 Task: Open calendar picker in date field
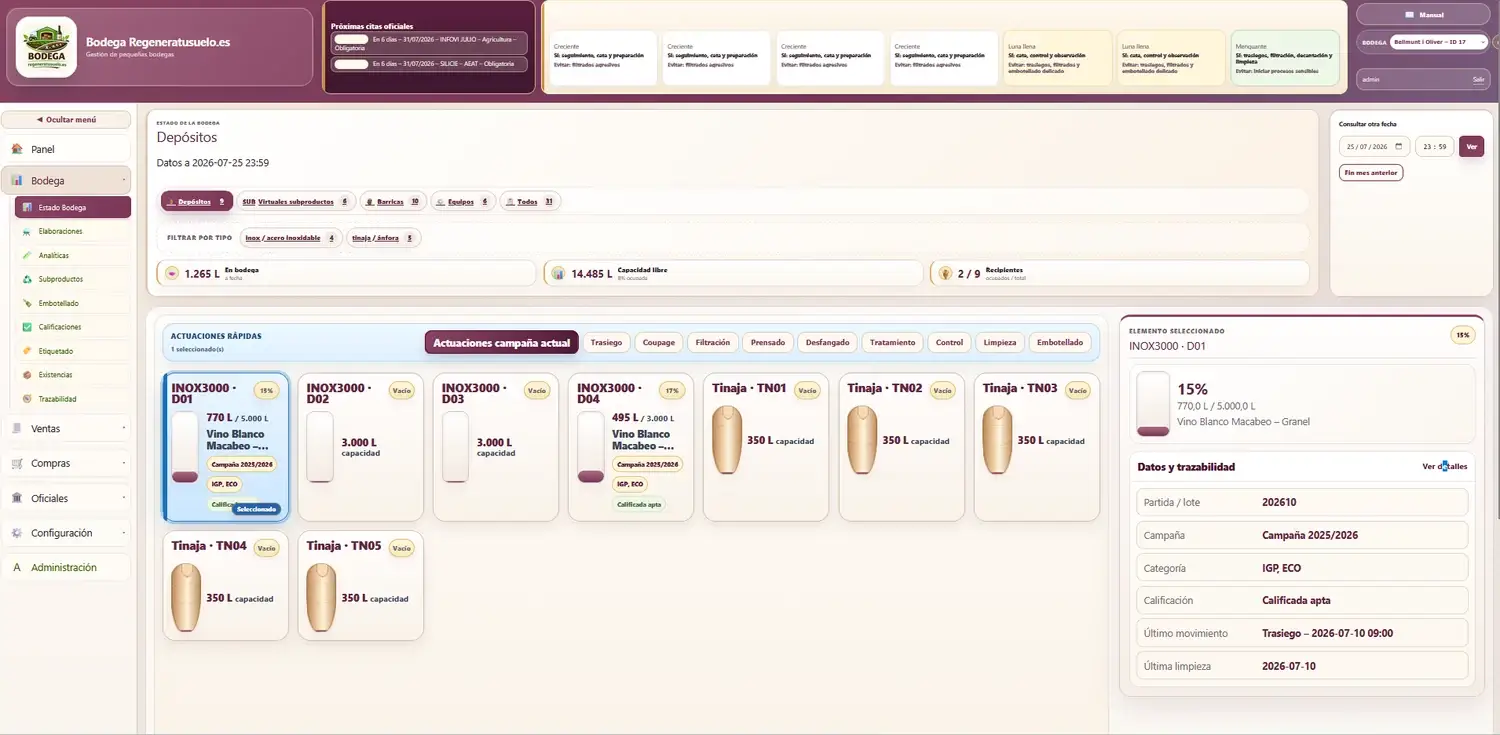coord(1399,146)
